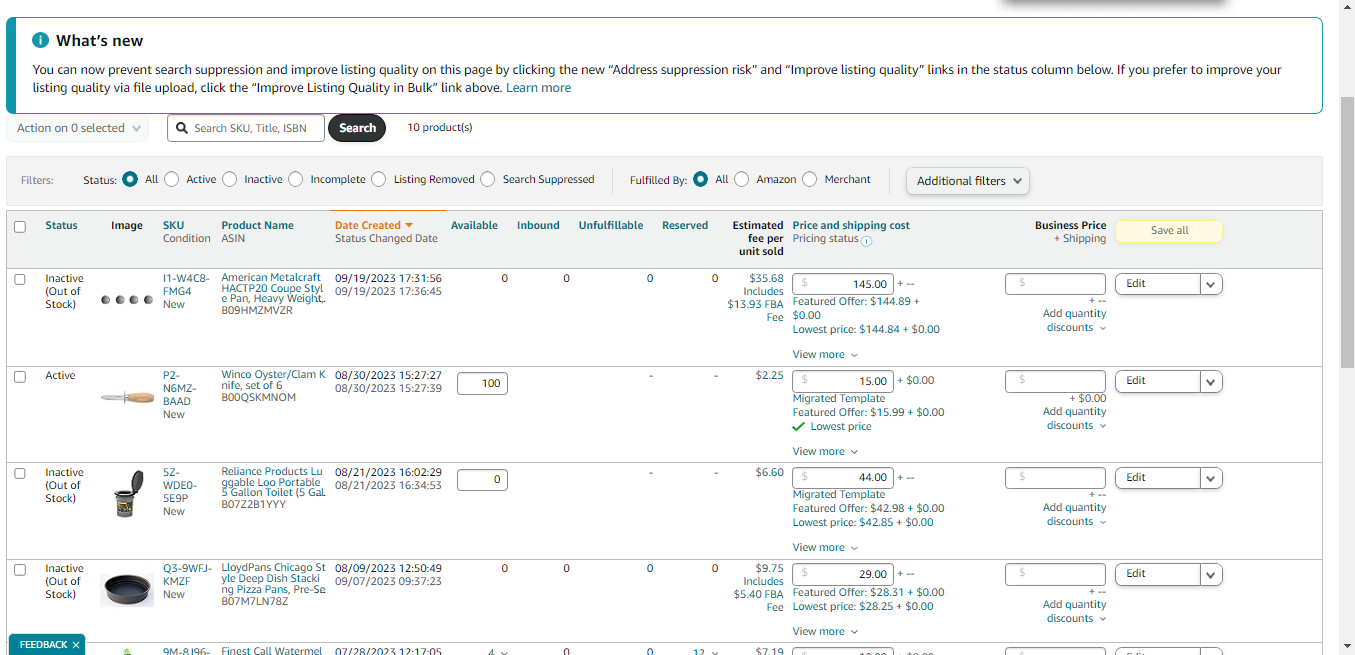Select the Inactive status filter
Image resolution: width=1355 pixels, height=655 pixels.
[230, 179]
